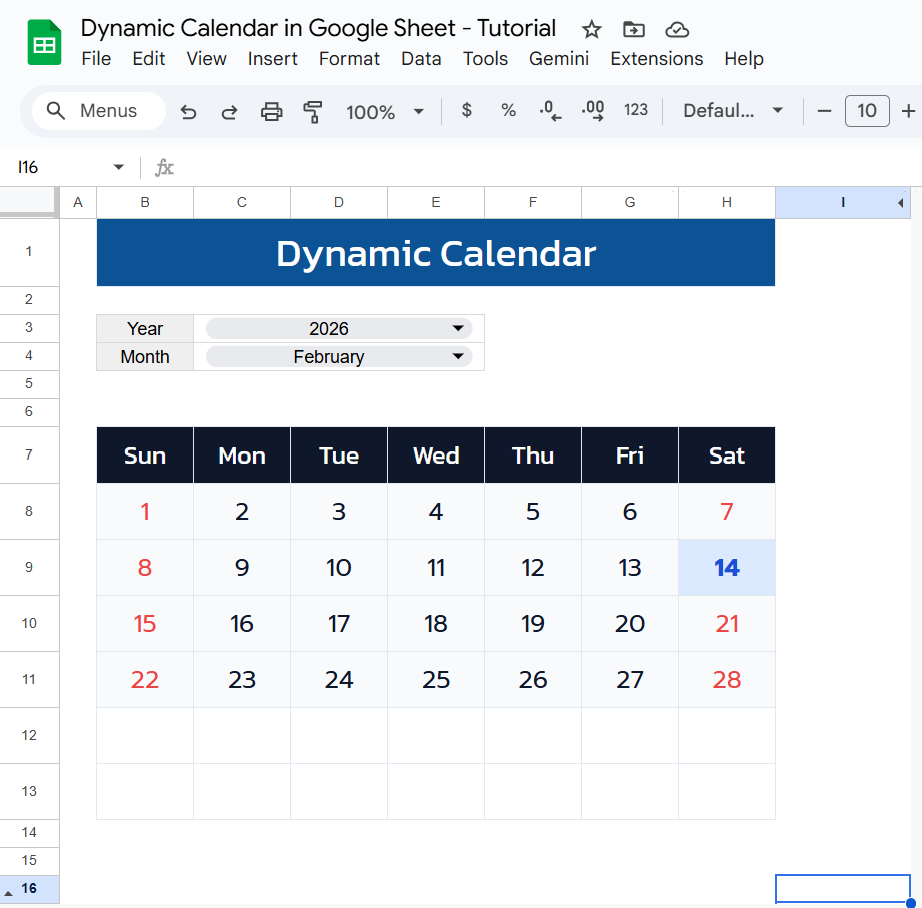Open the Google Sheets home icon
The width and height of the screenshot is (922, 908).
click(44, 44)
